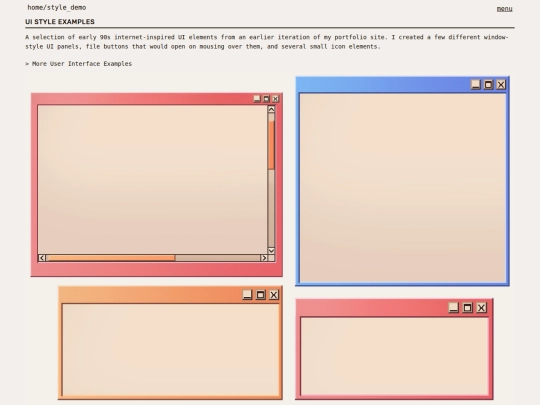Open the menu link at top right
The width and height of the screenshot is (540, 405).
click(504, 9)
